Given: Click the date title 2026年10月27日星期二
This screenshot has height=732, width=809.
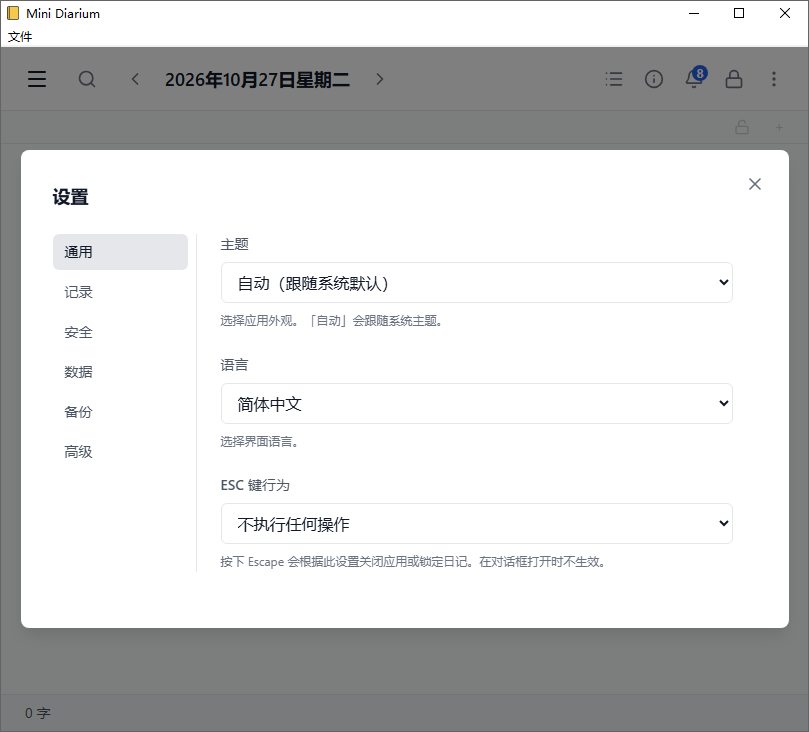Looking at the screenshot, I should (x=257, y=79).
